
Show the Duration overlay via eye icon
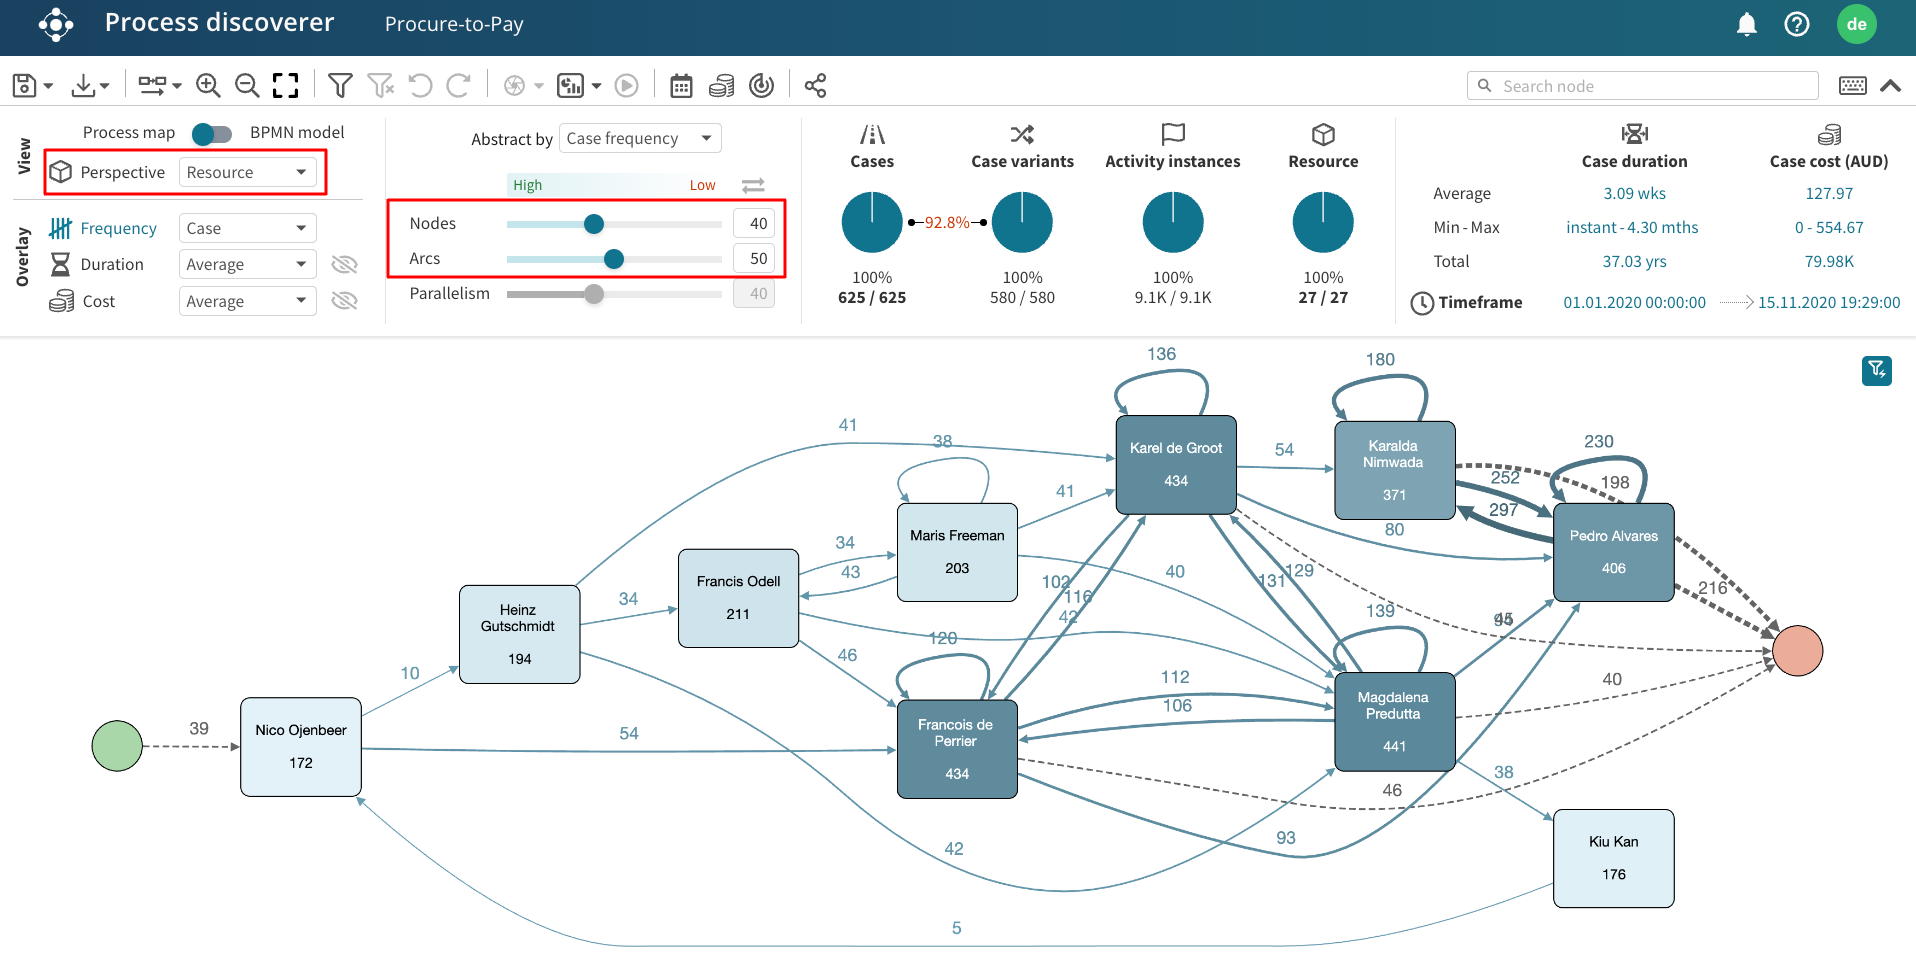344,264
